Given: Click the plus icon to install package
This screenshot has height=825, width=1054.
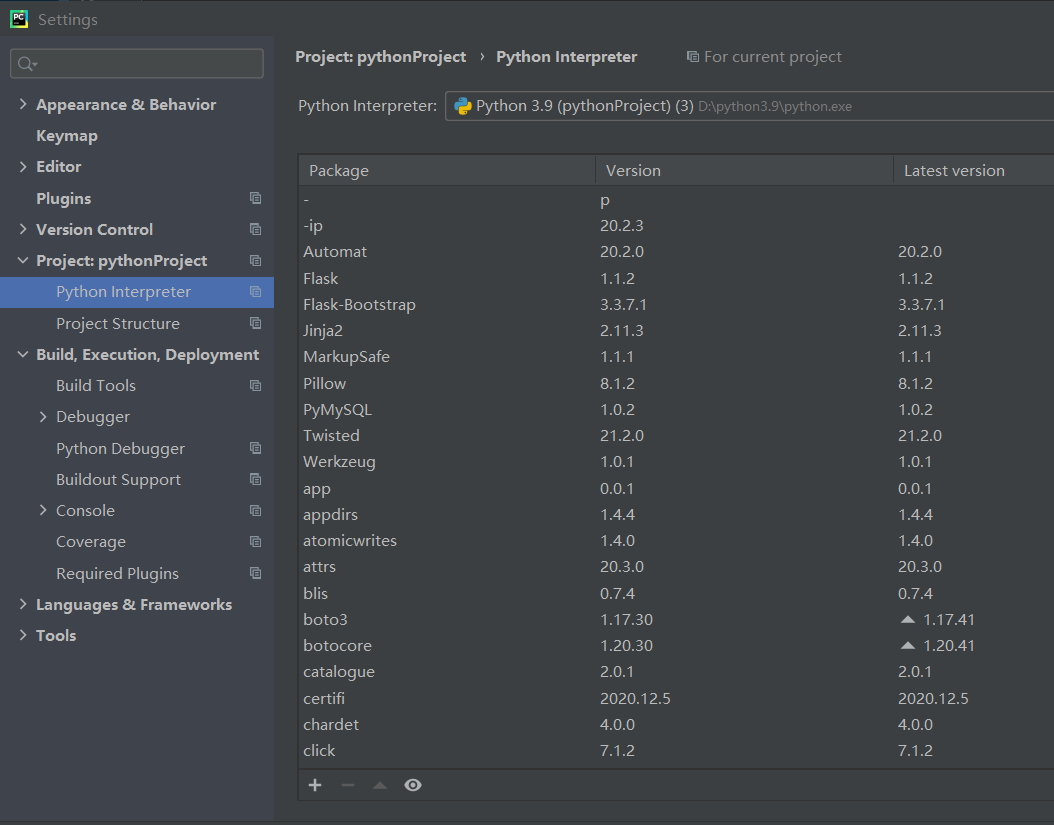Looking at the screenshot, I should (315, 785).
